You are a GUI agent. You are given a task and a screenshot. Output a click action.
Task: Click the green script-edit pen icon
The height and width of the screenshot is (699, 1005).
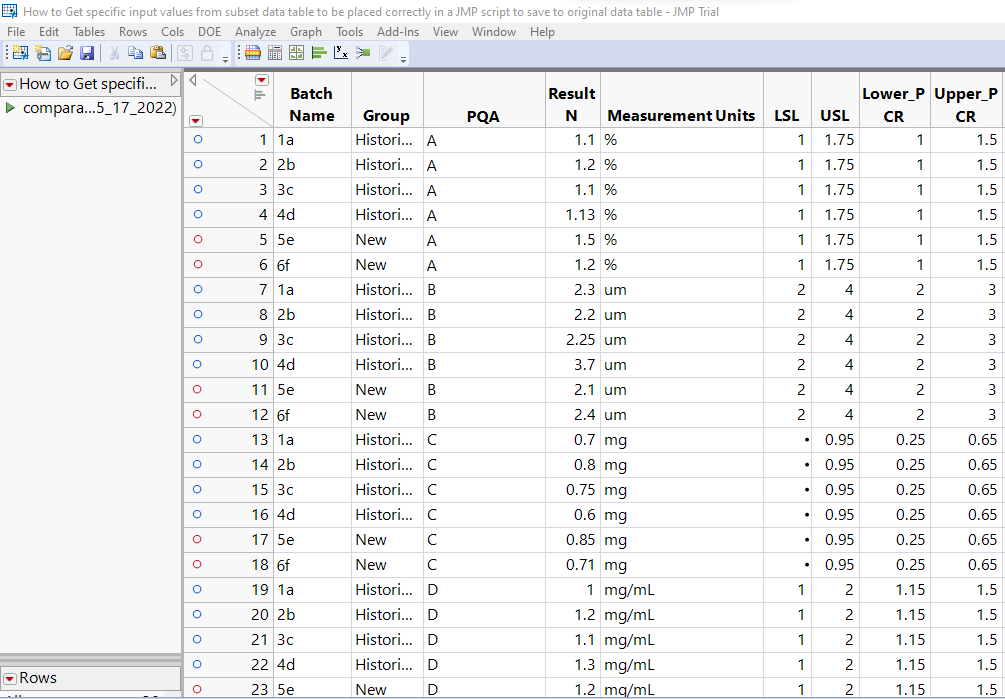click(387, 53)
